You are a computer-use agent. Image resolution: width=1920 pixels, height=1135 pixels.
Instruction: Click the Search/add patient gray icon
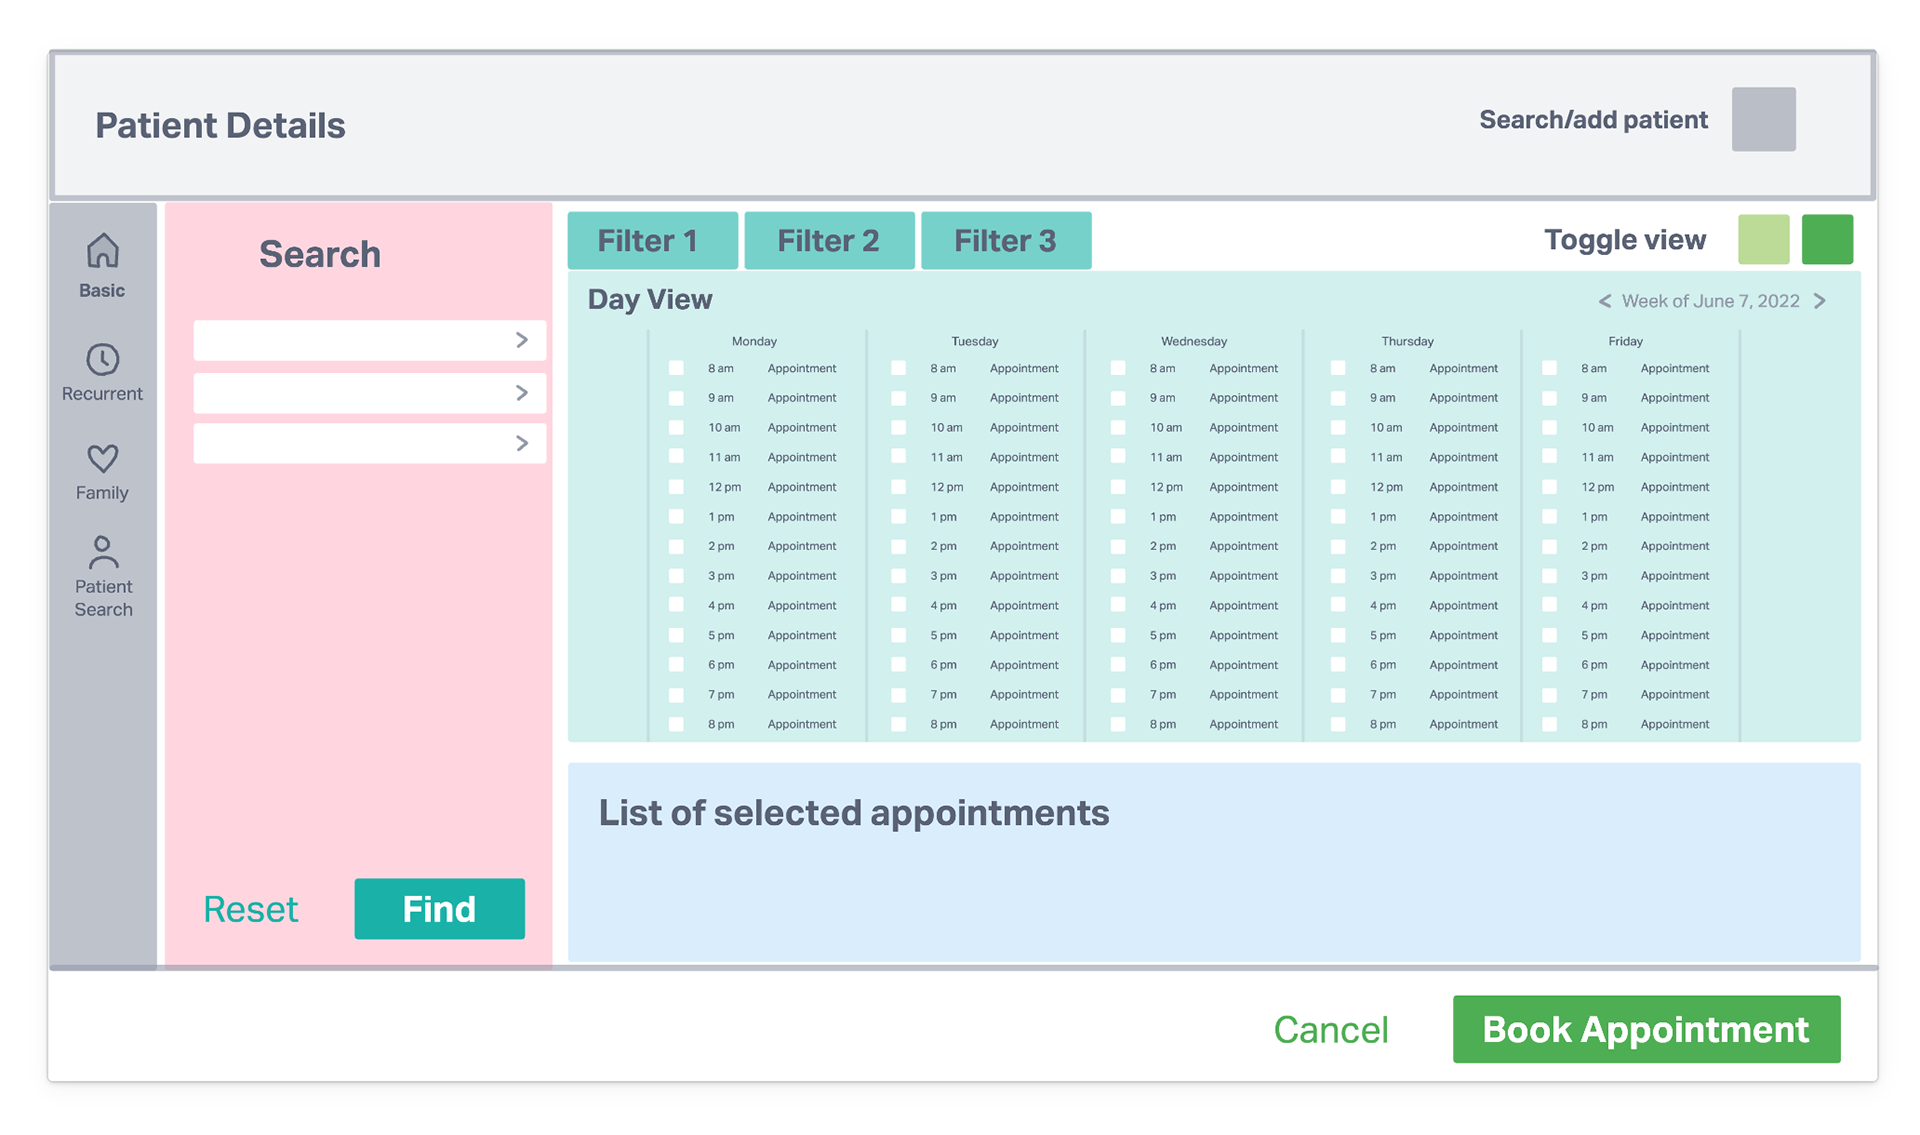pos(1763,120)
